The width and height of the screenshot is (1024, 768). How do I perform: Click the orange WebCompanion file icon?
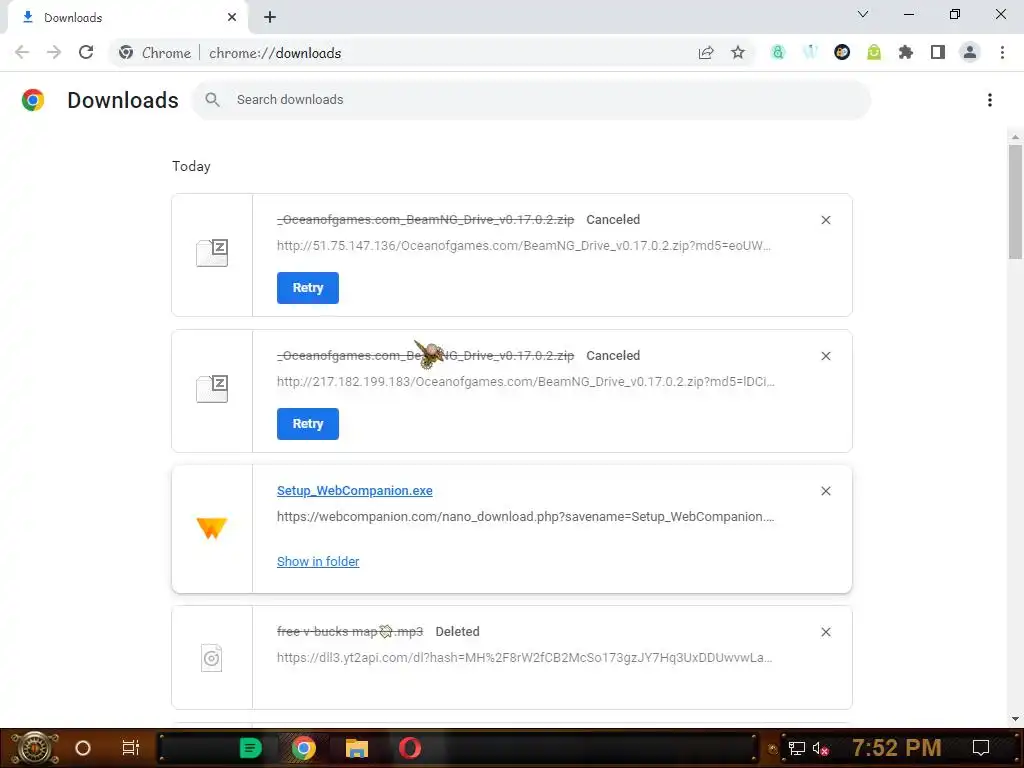(x=212, y=528)
